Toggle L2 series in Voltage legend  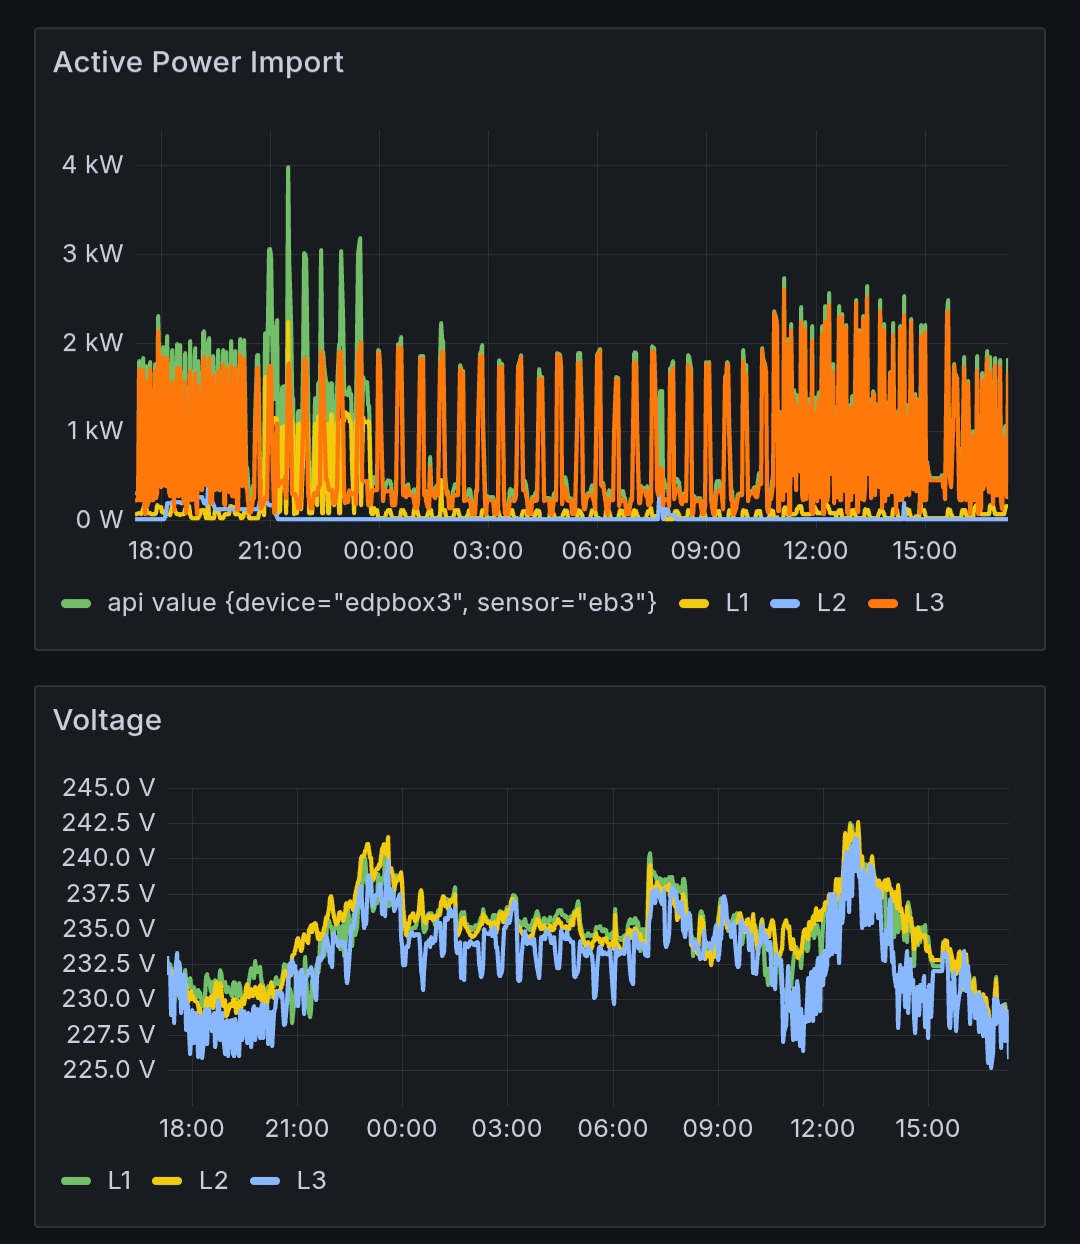[213, 1181]
